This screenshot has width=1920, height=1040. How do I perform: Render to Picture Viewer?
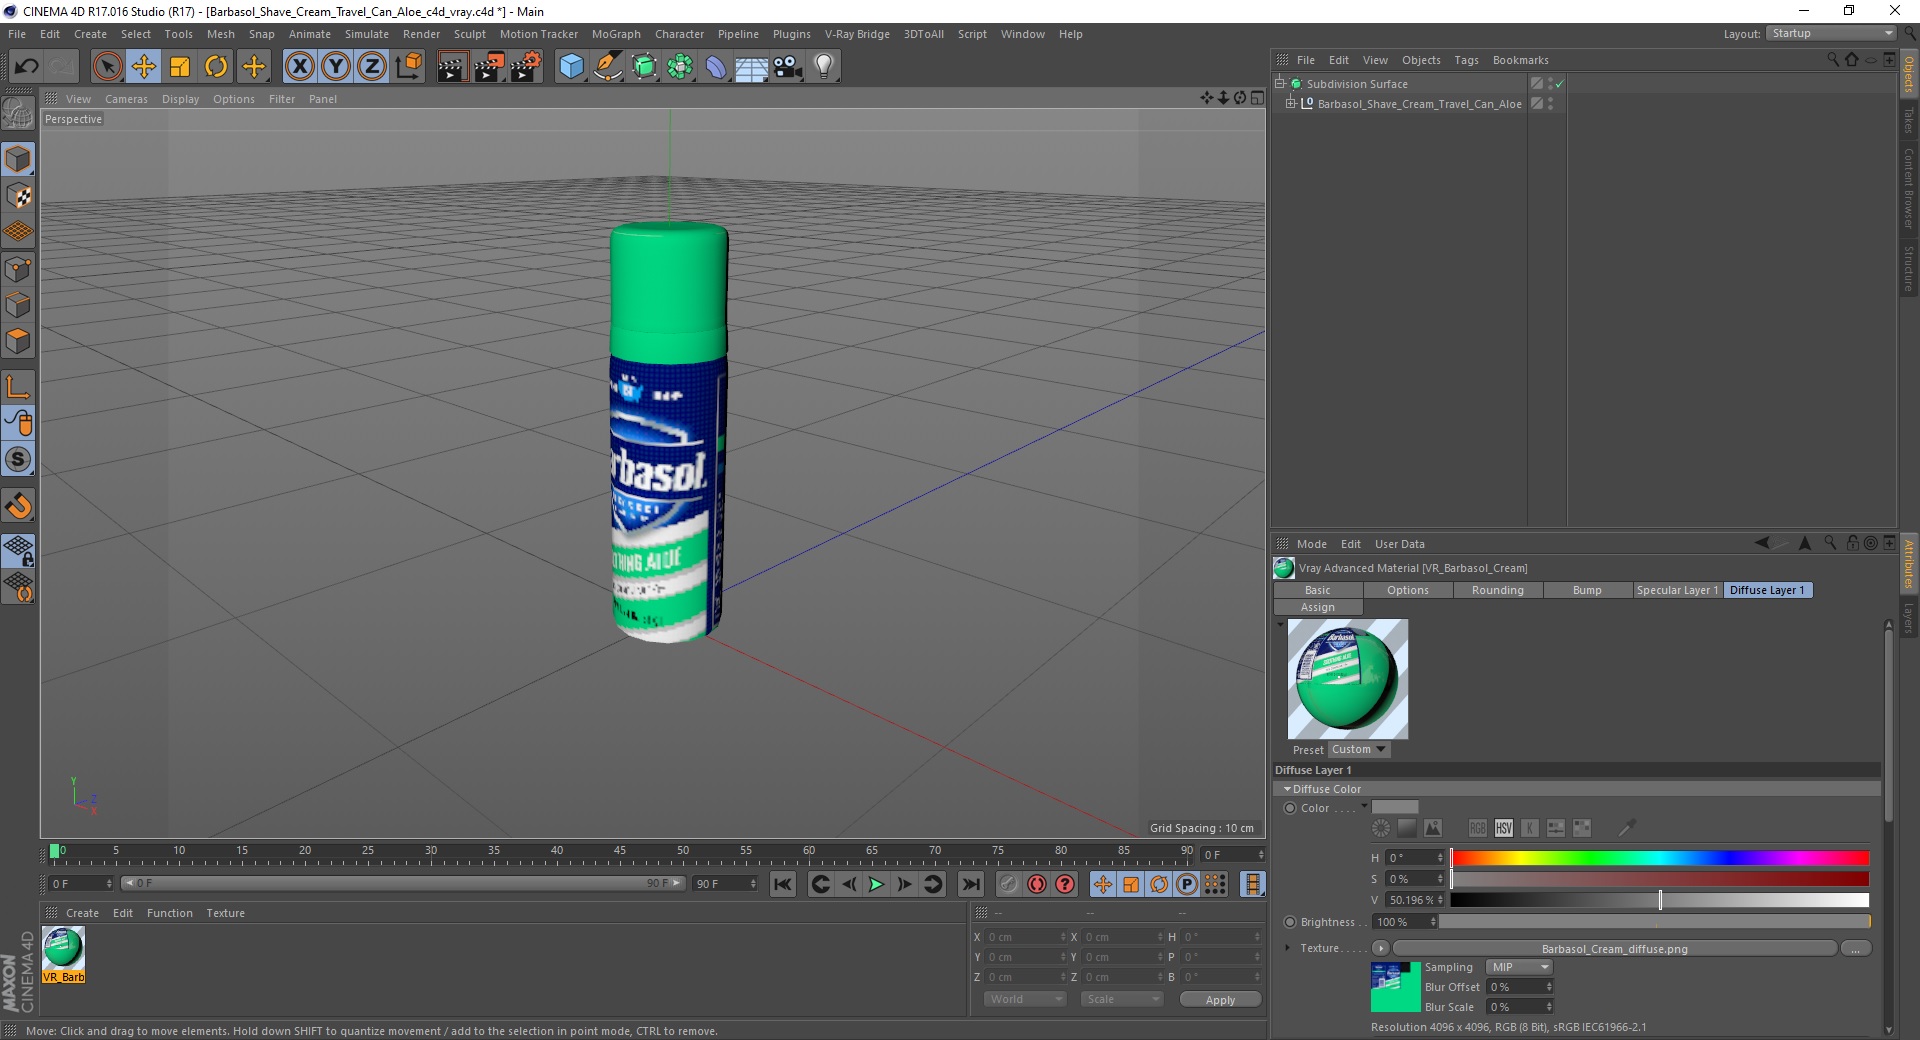pos(489,67)
